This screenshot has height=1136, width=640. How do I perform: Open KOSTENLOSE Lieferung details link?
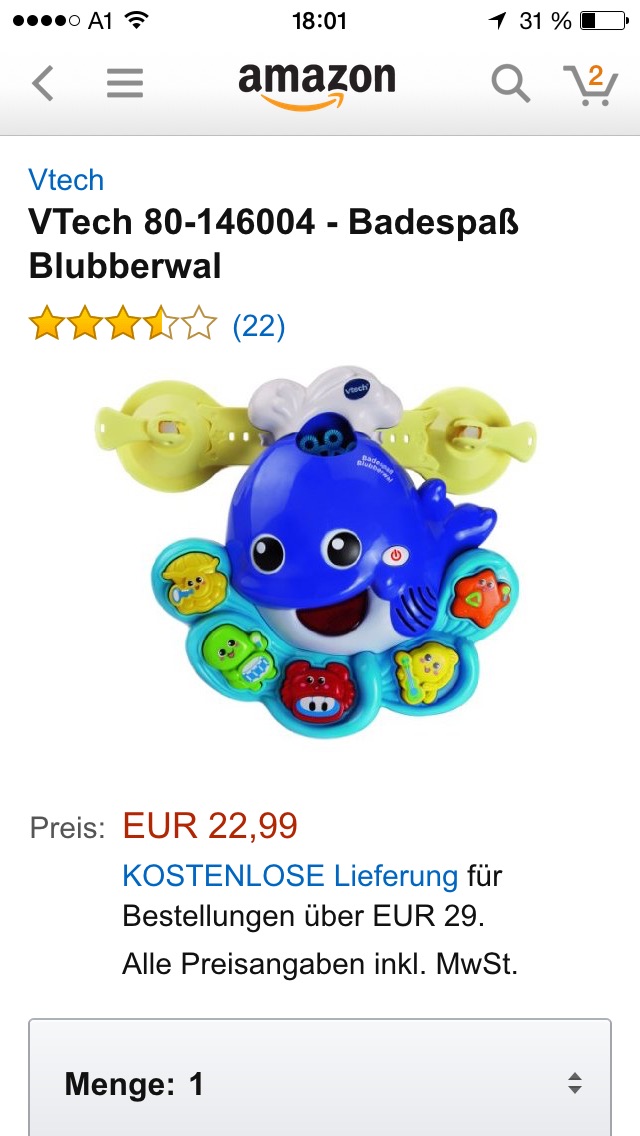[290, 876]
